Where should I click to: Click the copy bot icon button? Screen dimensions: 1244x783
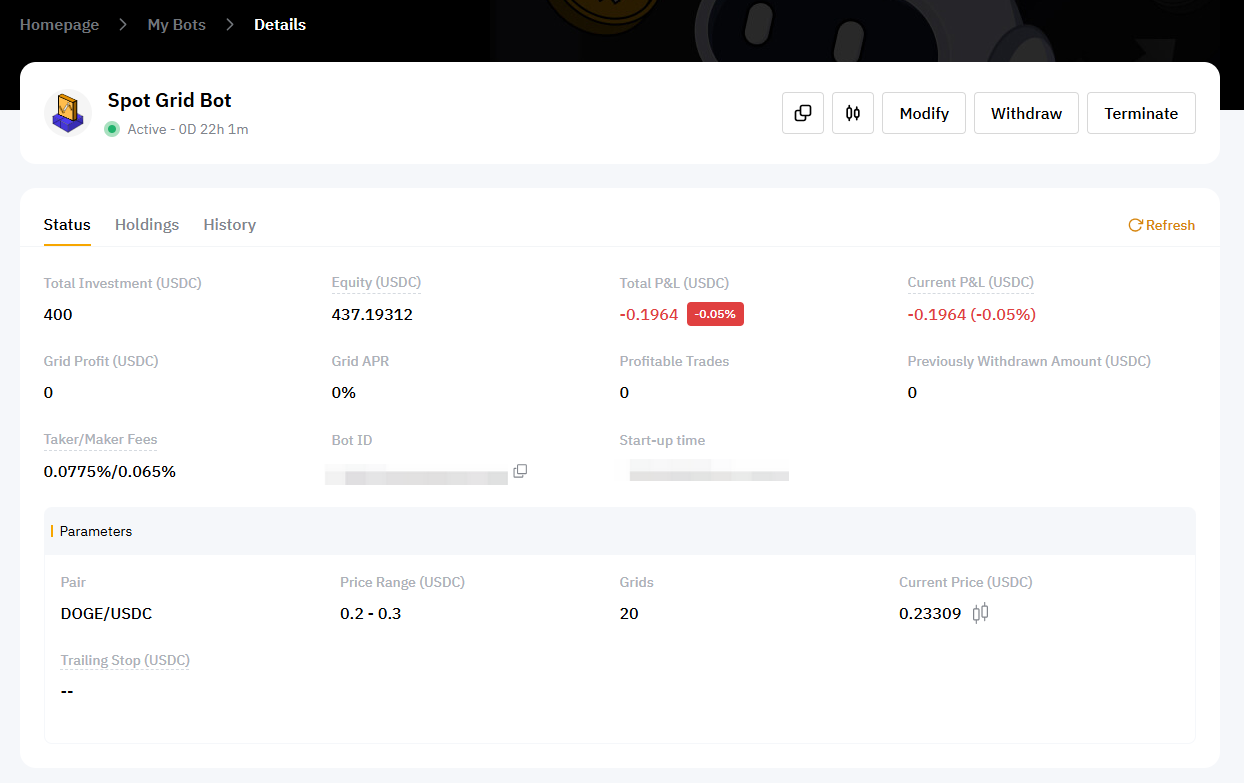coord(803,113)
